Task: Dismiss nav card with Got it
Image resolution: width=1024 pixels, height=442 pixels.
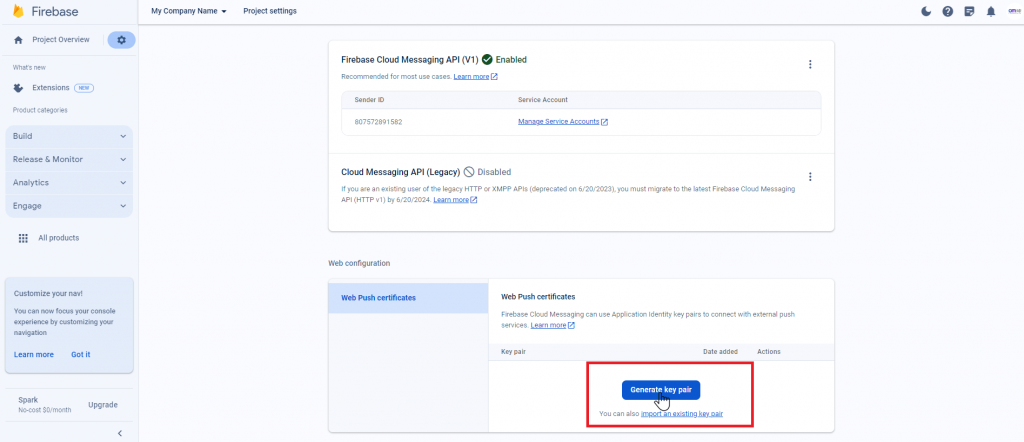Action: coord(81,355)
